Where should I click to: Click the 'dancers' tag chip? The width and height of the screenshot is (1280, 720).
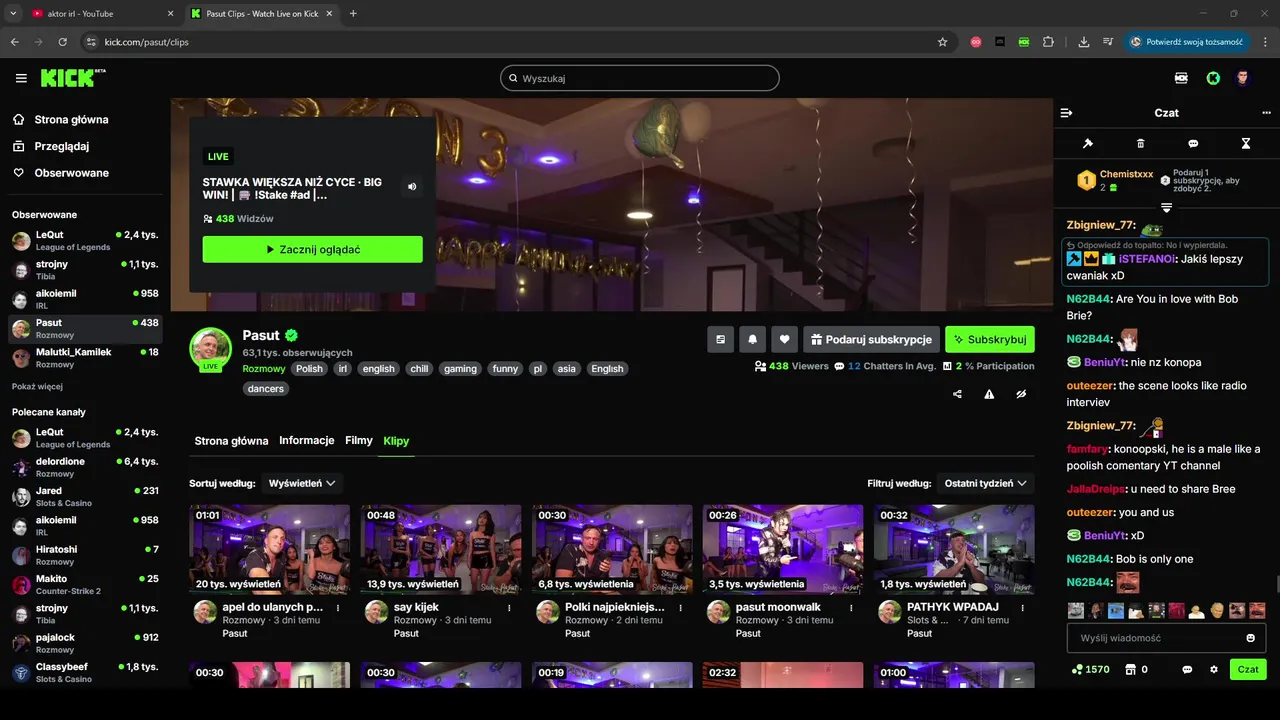(266, 388)
